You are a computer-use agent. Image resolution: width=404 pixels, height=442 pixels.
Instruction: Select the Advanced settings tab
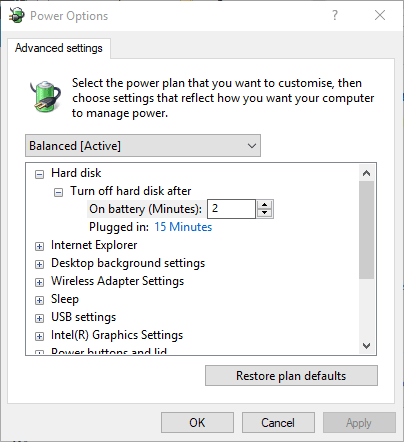(x=59, y=48)
